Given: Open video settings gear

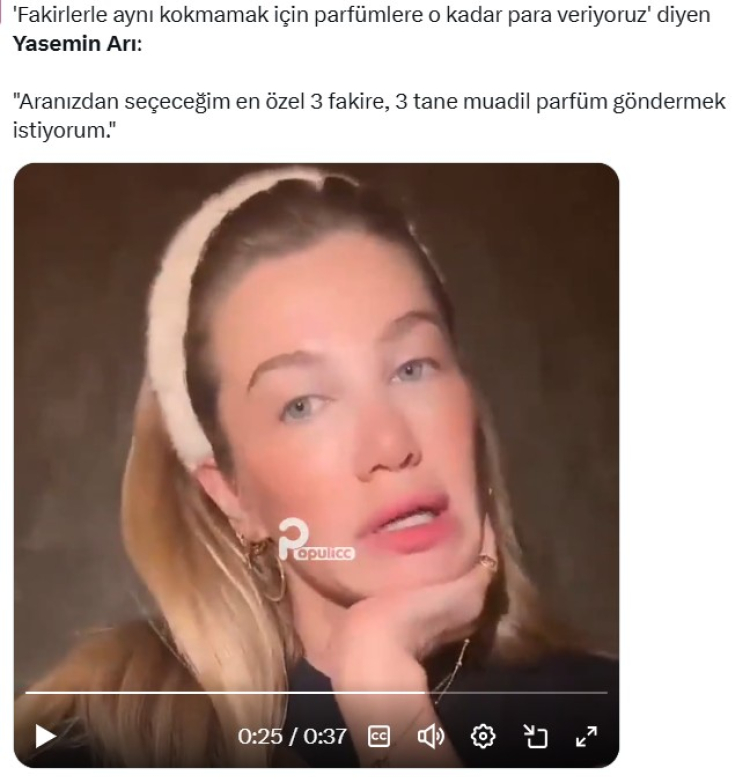Looking at the screenshot, I should [x=483, y=737].
